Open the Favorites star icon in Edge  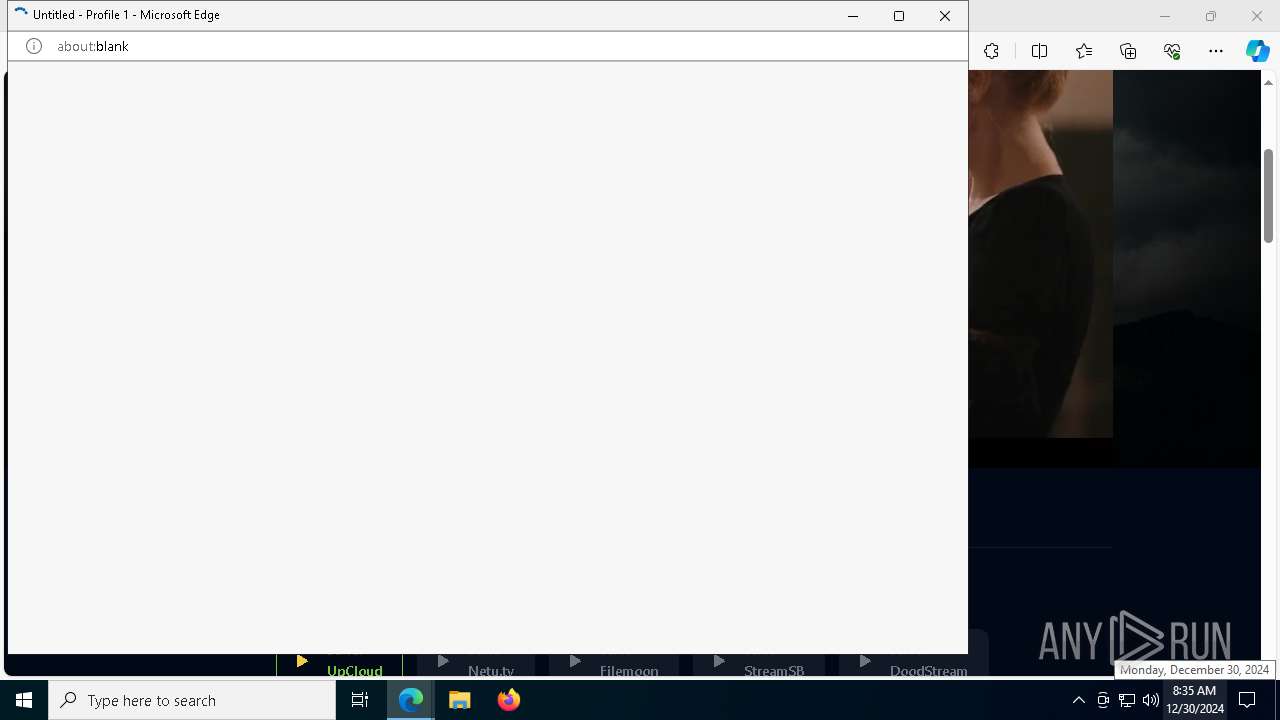[x=1084, y=51]
